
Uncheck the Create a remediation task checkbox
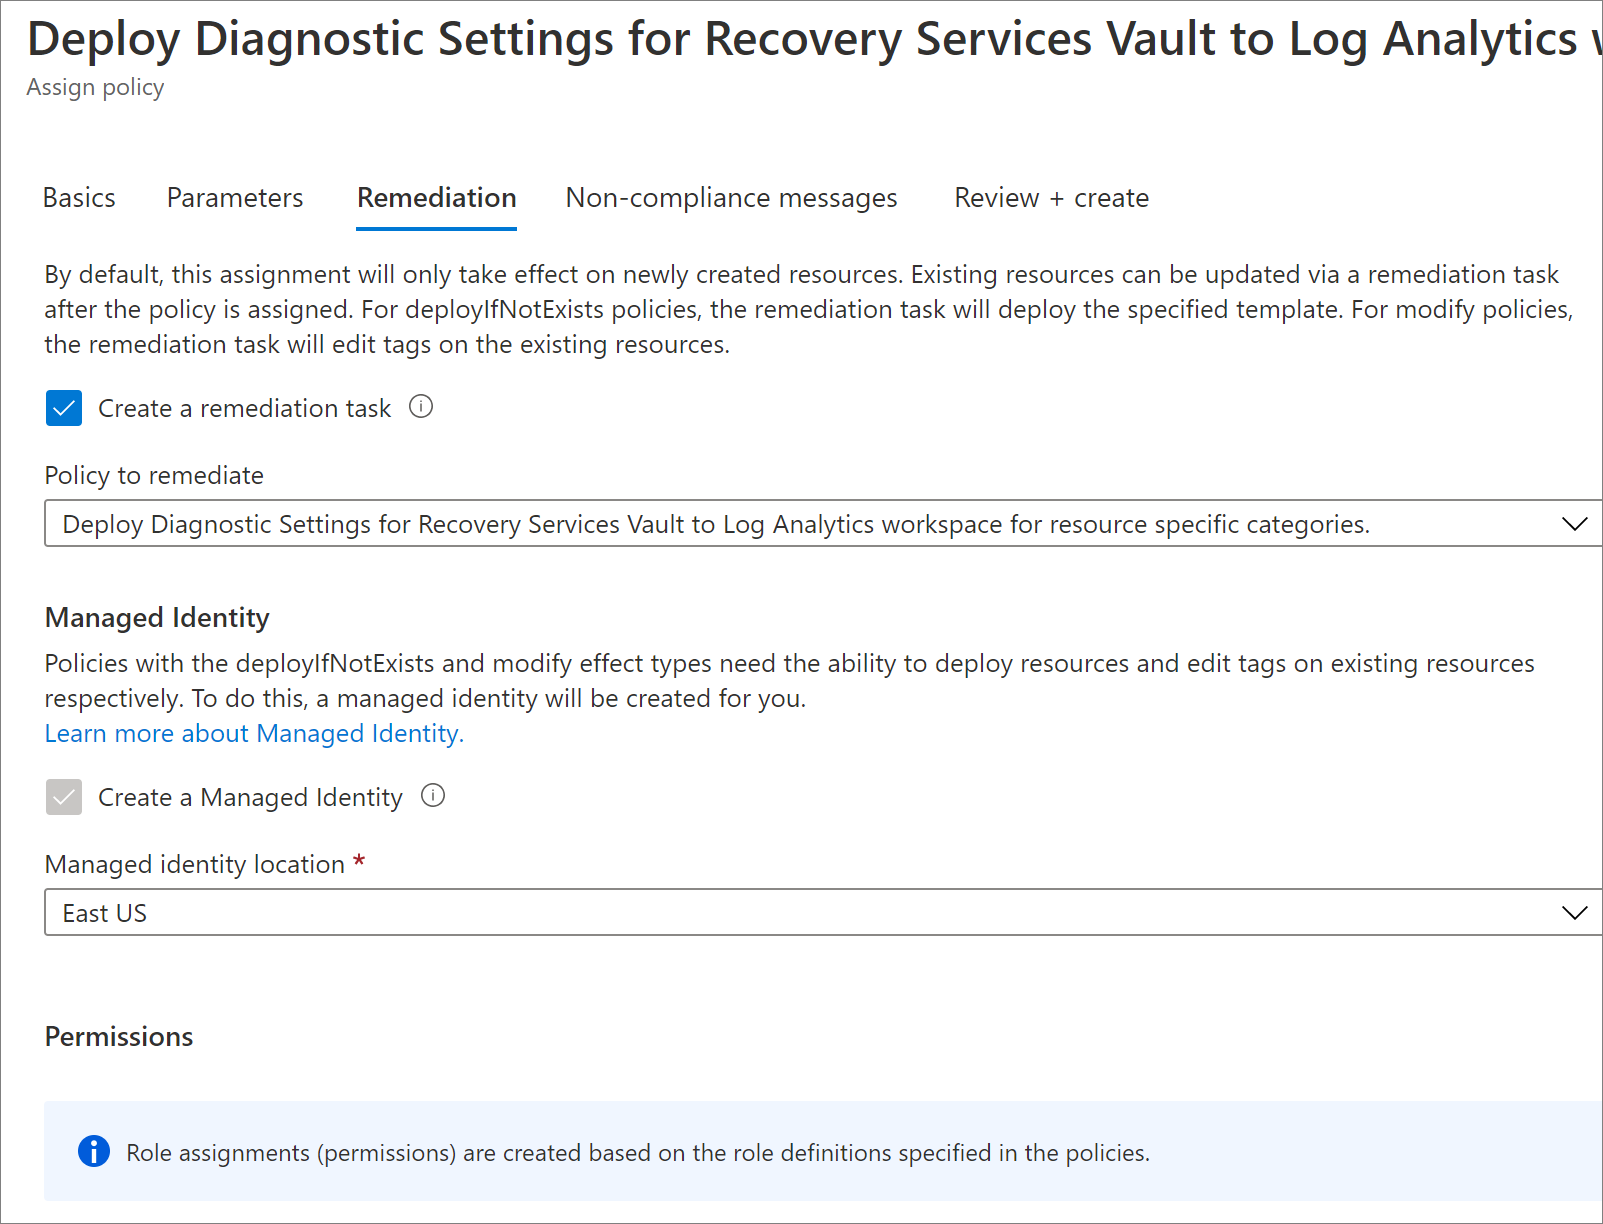[64, 408]
